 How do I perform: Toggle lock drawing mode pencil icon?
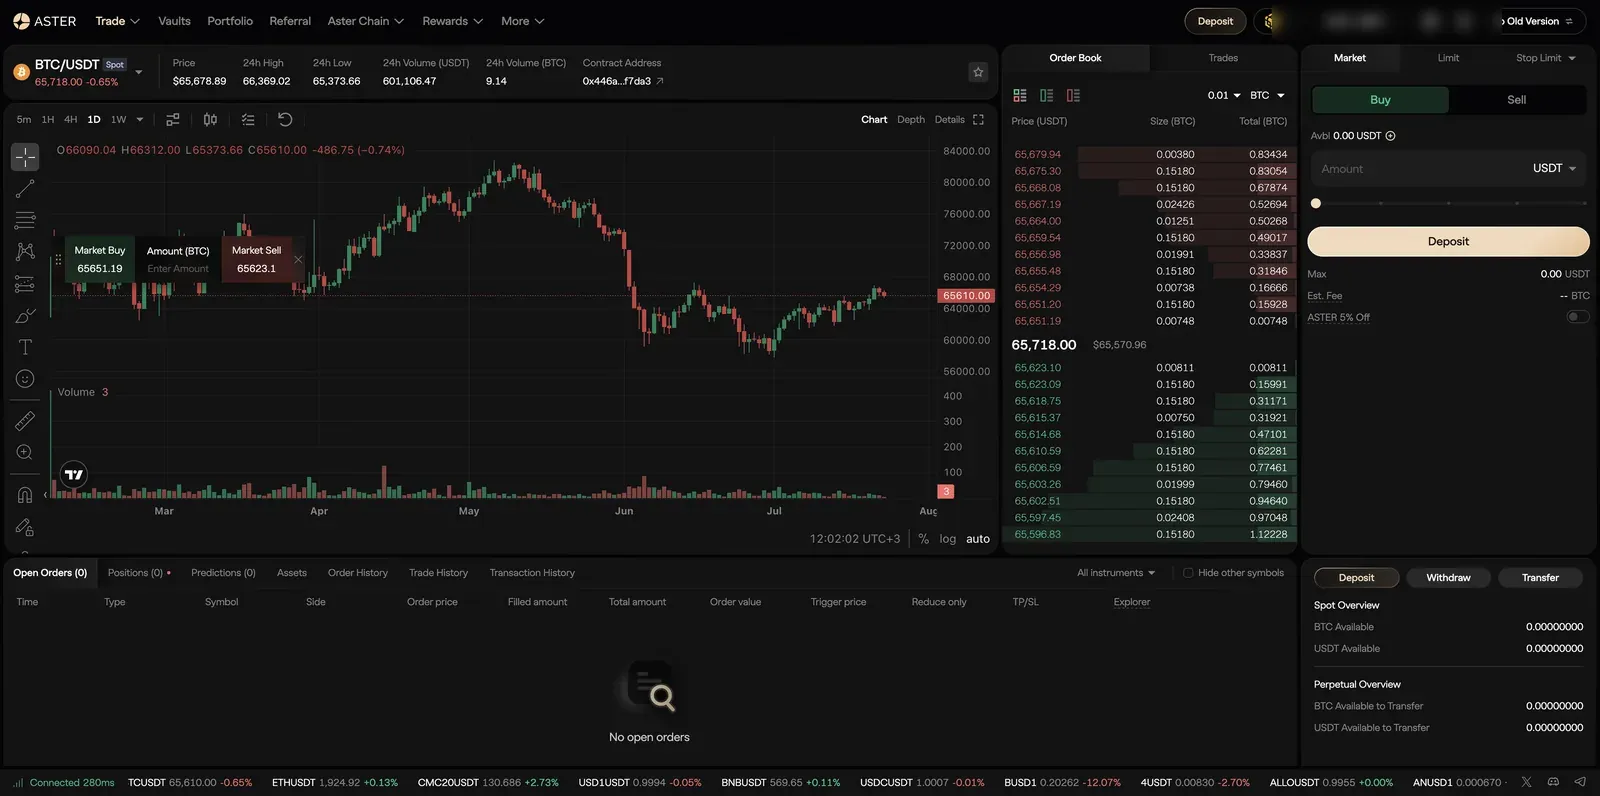pyautogui.click(x=25, y=527)
